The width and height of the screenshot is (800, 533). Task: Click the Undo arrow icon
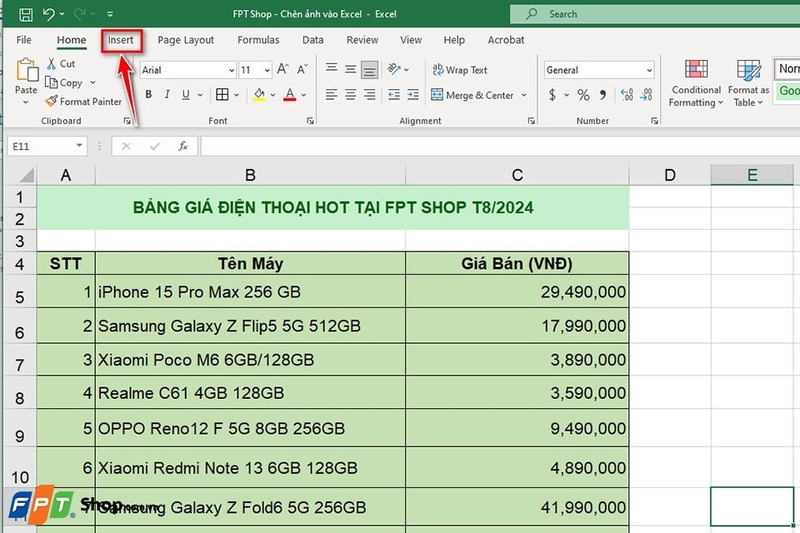pyautogui.click(x=48, y=14)
